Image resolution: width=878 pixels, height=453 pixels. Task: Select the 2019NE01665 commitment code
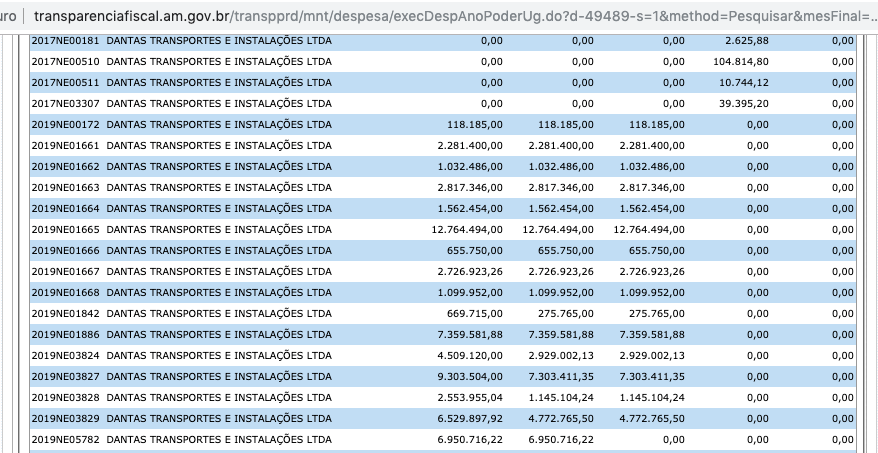point(65,230)
